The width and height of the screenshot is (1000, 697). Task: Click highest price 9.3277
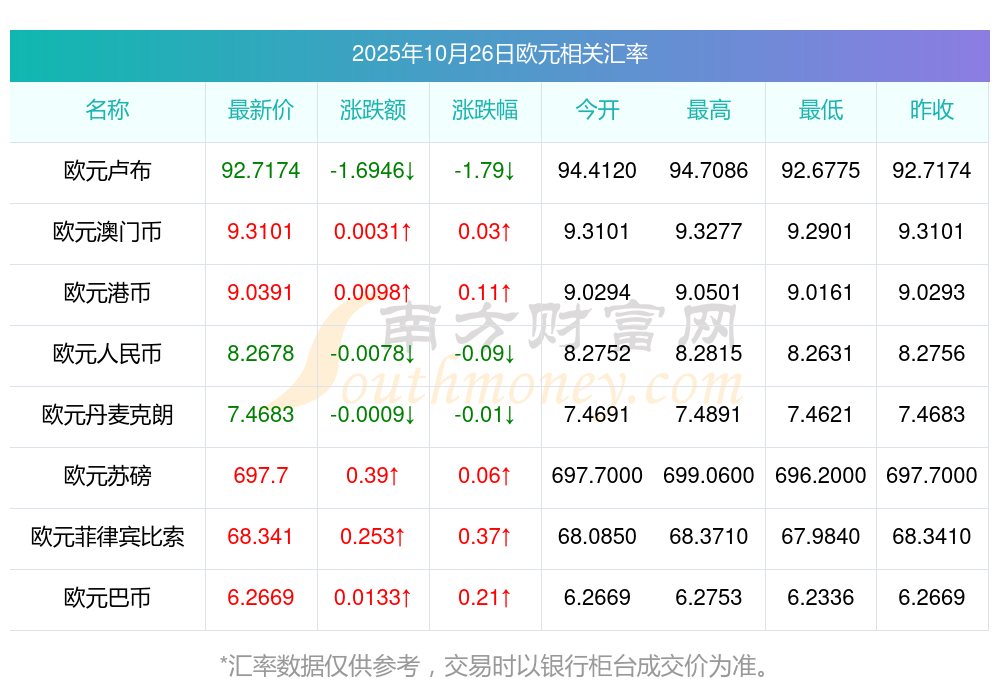(x=709, y=231)
